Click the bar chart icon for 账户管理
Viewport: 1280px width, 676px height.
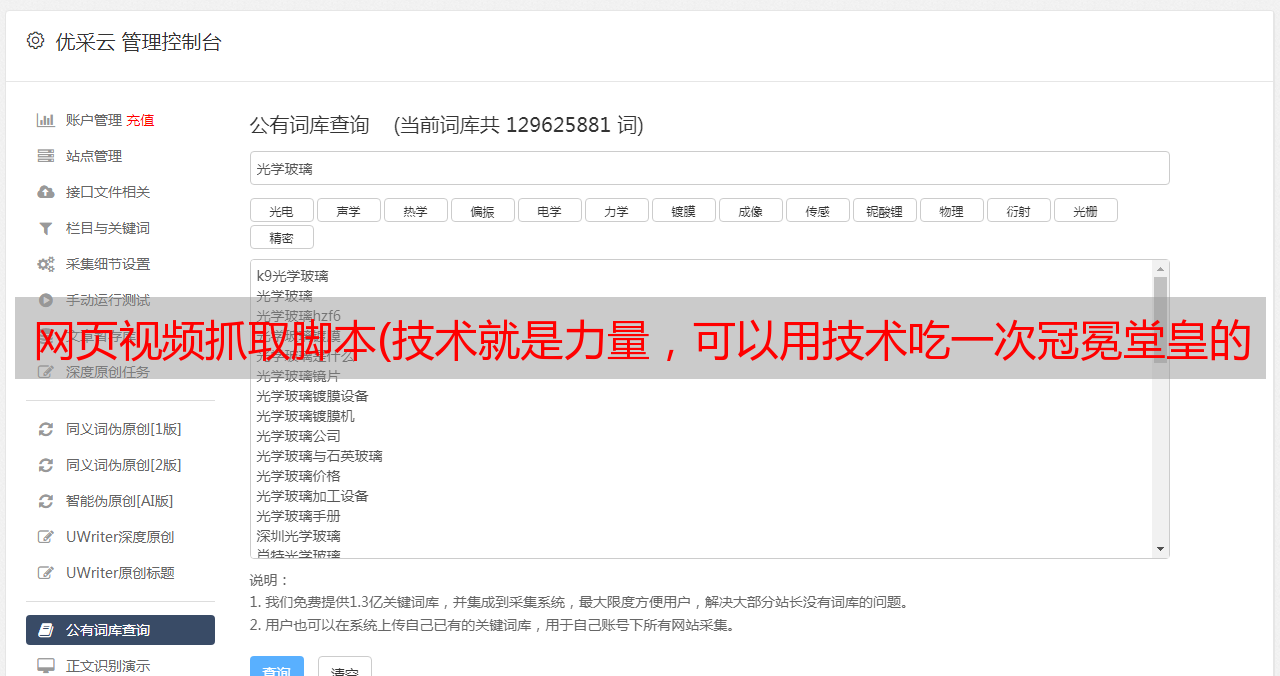coord(46,120)
